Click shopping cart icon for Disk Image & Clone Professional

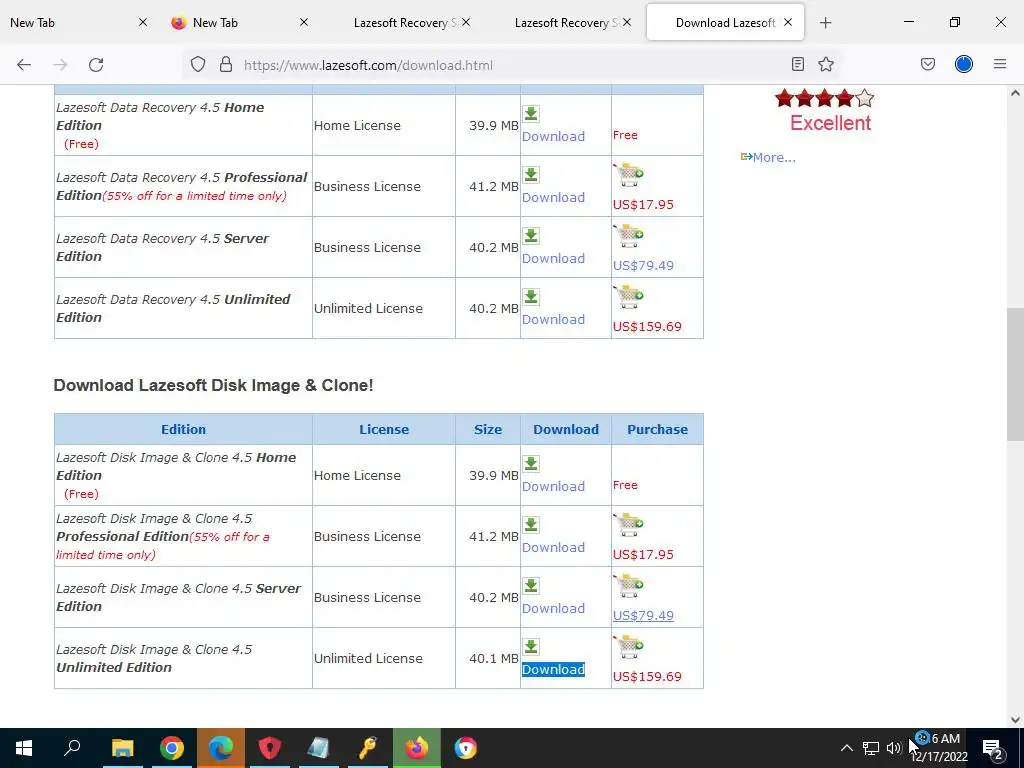(628, 524)
